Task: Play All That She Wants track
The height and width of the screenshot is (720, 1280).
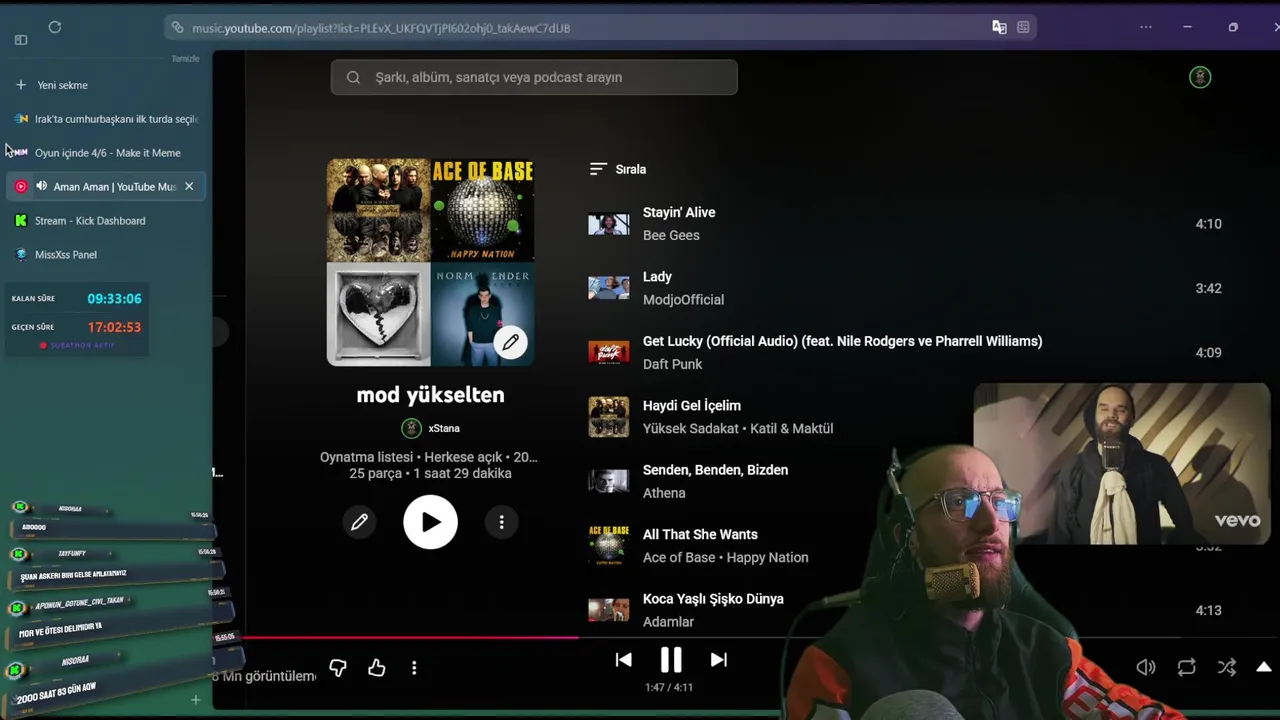Action: [700, 534]
